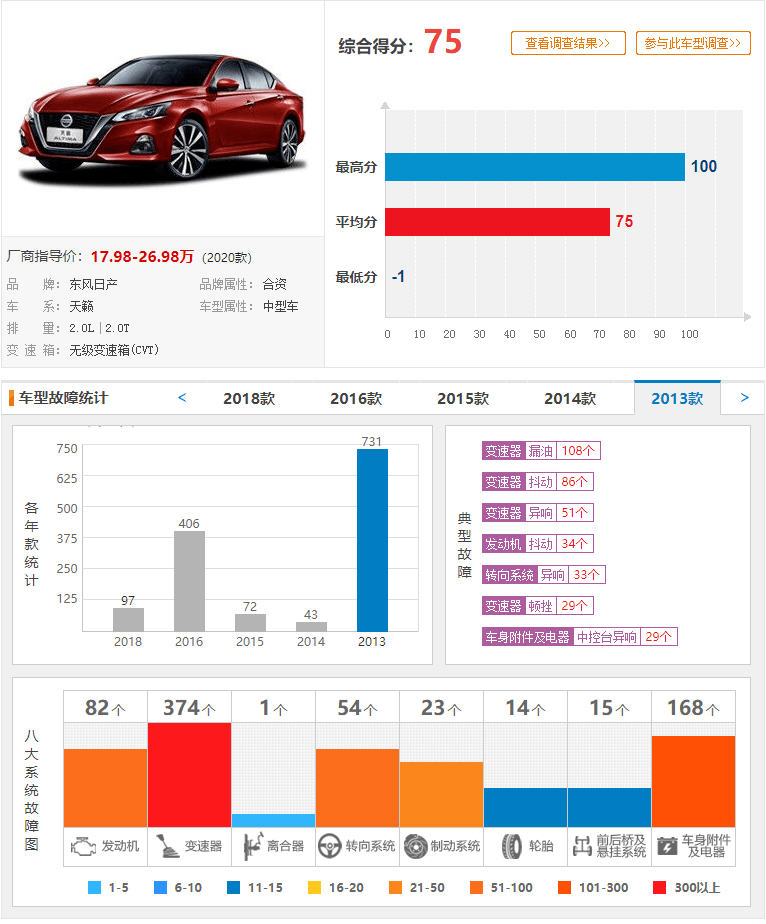Click the axle and suspension (前后桥及悬挂系统) icon

582,846
